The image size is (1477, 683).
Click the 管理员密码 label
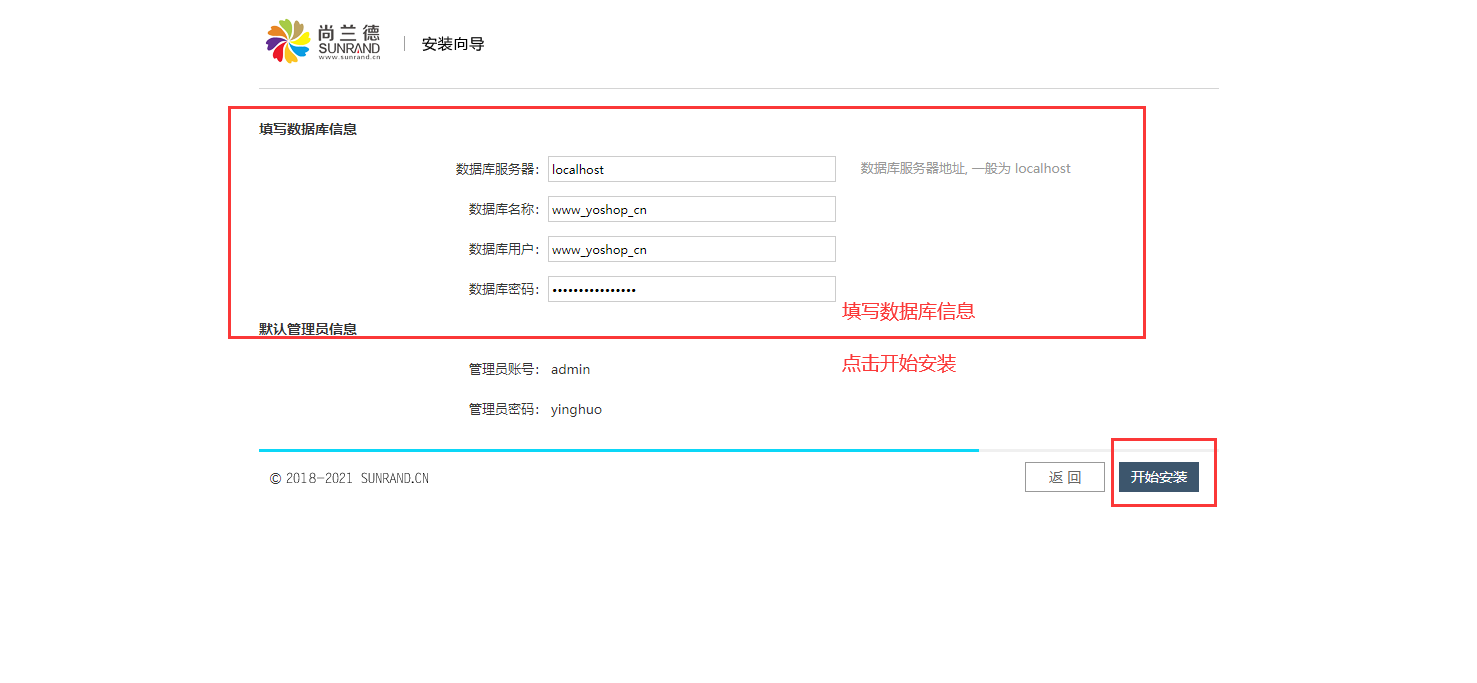[505, 409]
